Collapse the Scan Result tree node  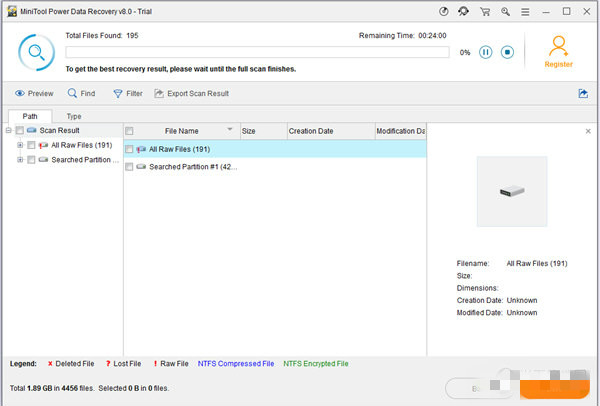click(x=8, y=130)
